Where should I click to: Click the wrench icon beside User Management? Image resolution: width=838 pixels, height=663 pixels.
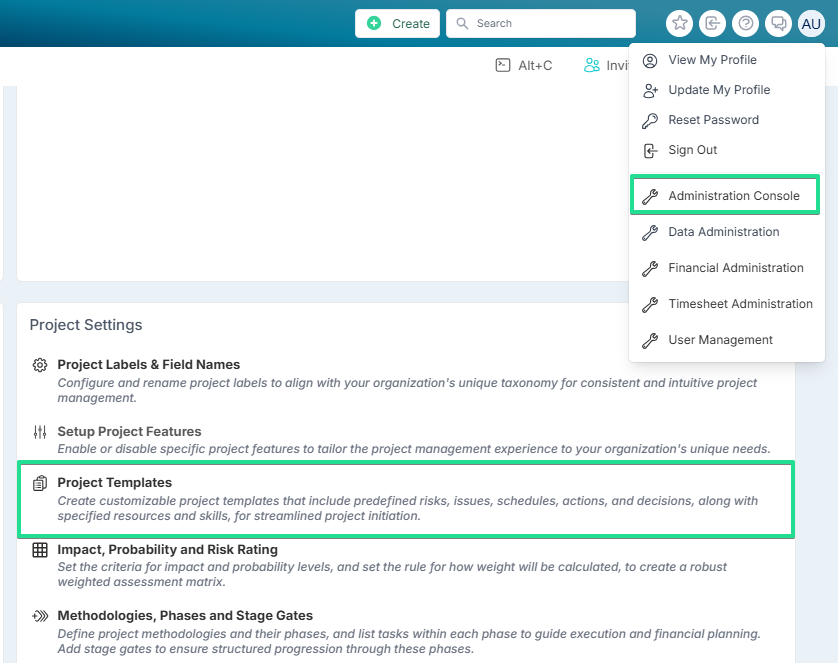[x=650, y=340]
